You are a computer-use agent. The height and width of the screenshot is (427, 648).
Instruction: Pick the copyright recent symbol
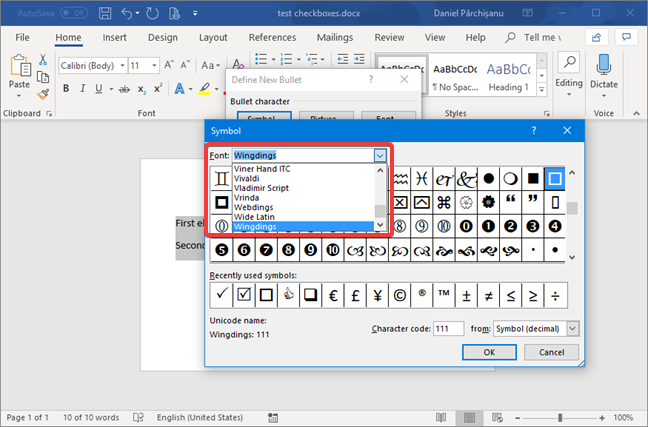coord(400,295)
